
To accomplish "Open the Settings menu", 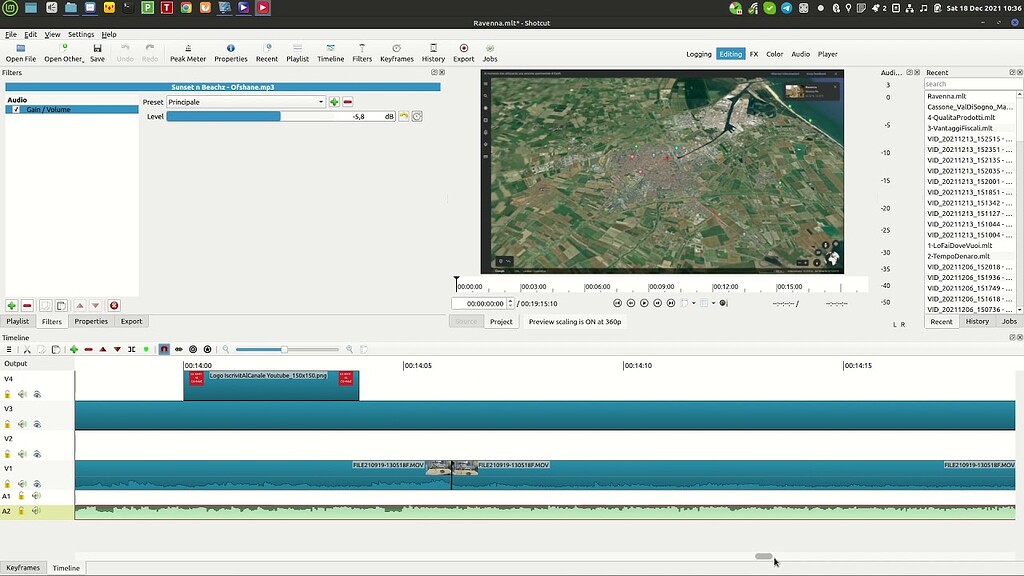I will click(81, 35).
